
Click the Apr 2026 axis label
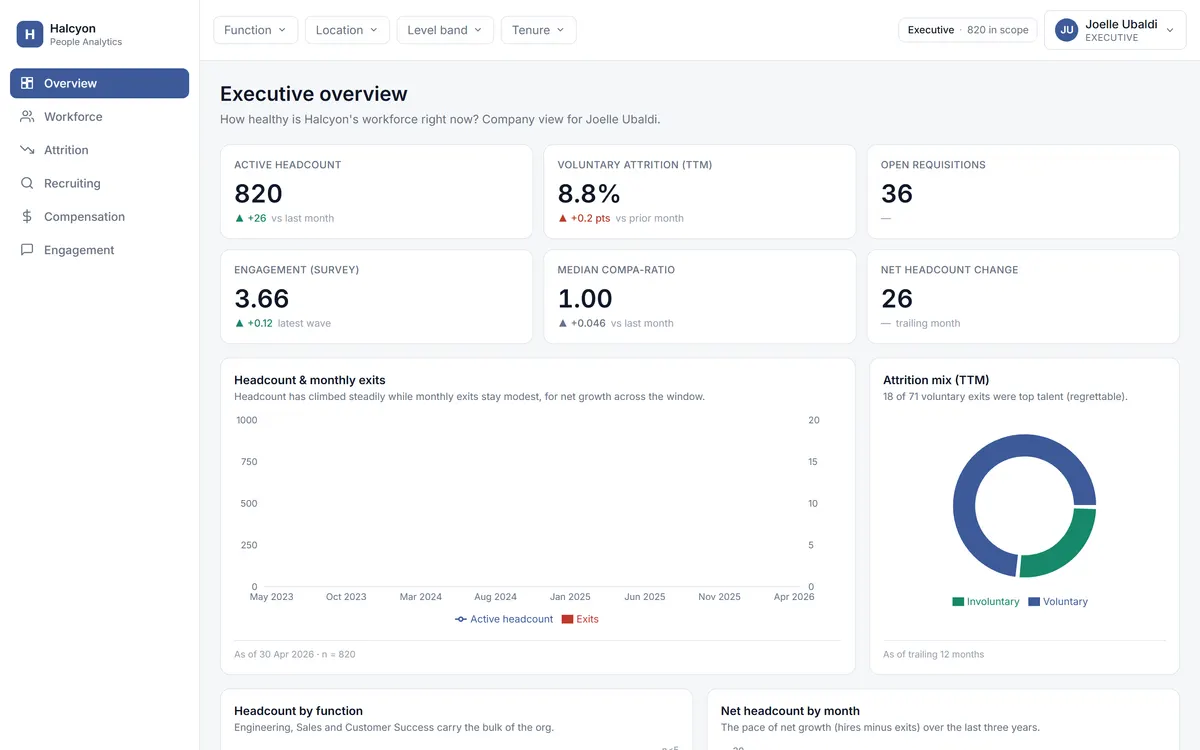pos(794,597)
